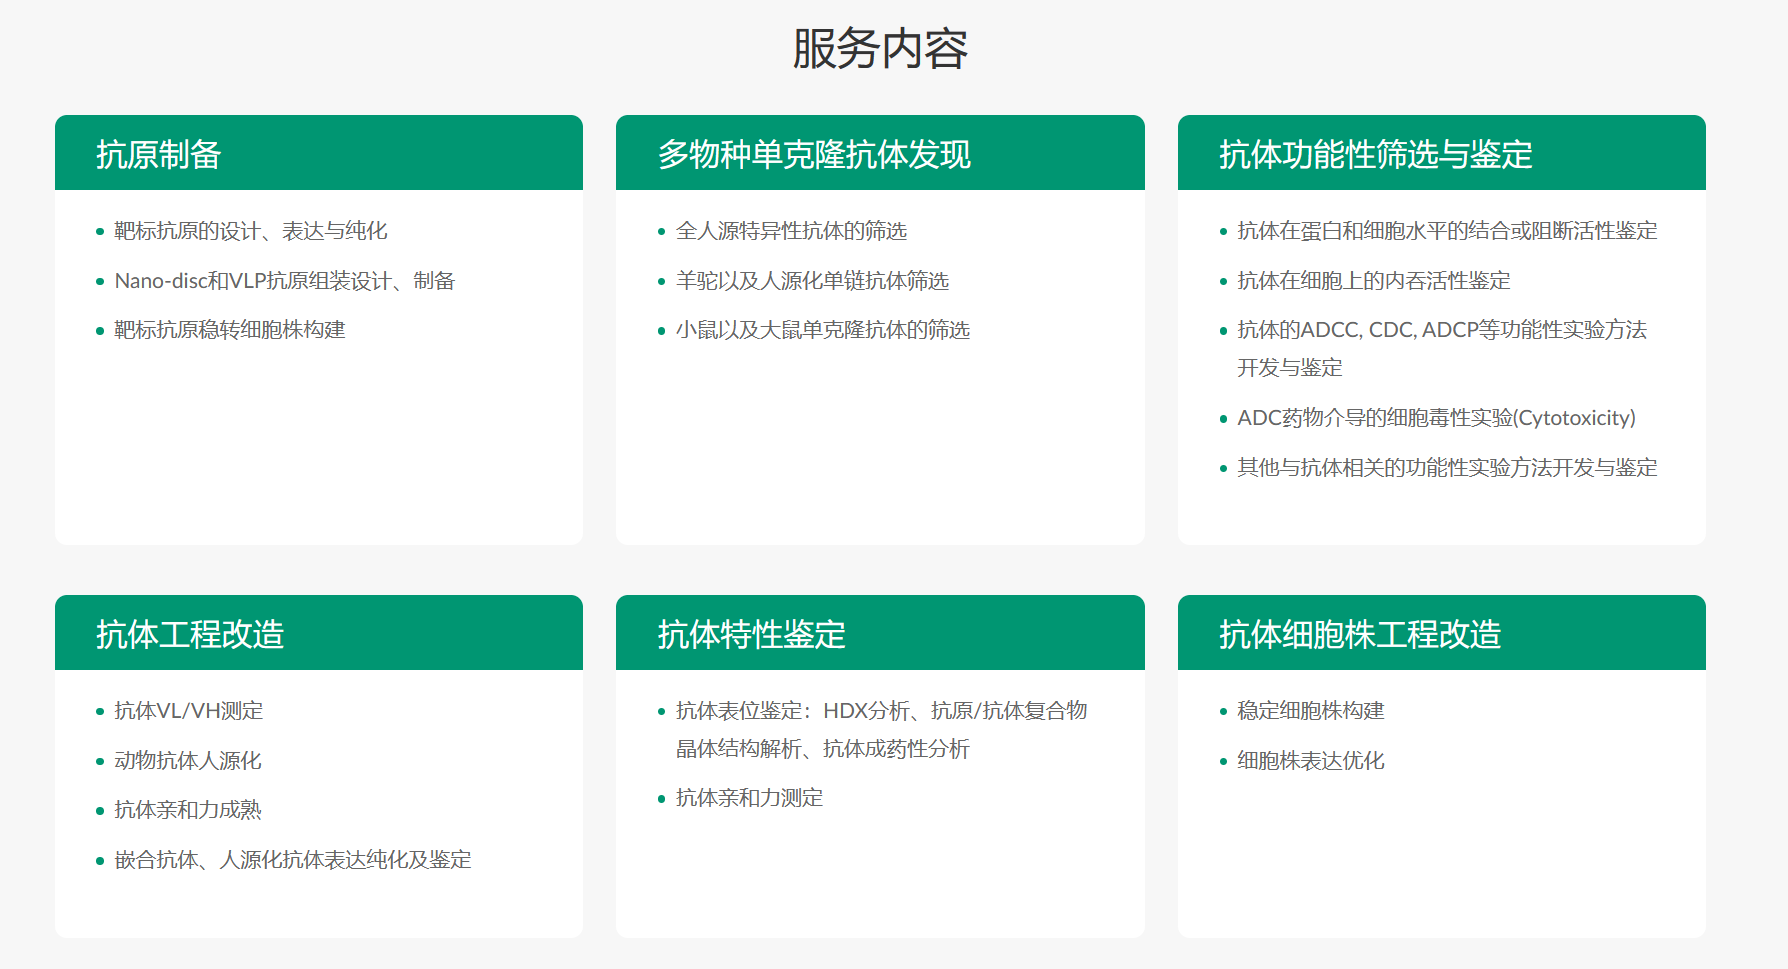
Task: Select the 抗体VL/VH测定 list item
Action: (188, 711)
